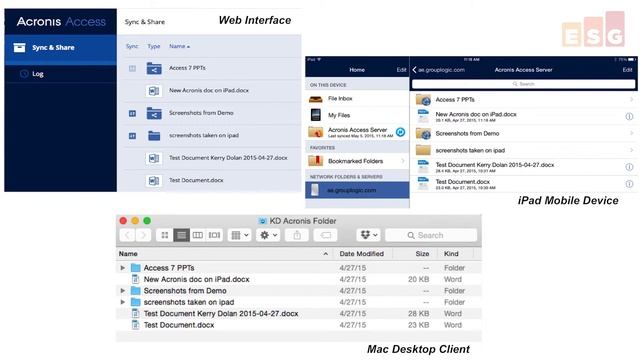The height and width of the screenshot is (360, 640).
Task: Click folder icon of screenshots taken on ipad in web list
Action: pyautogui.click(x=154, y=136)
